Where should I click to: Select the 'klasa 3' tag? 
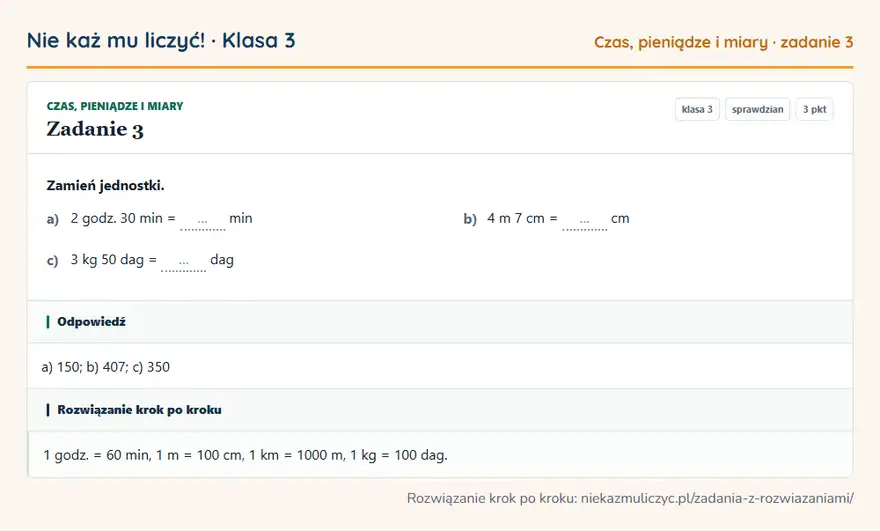697,109
